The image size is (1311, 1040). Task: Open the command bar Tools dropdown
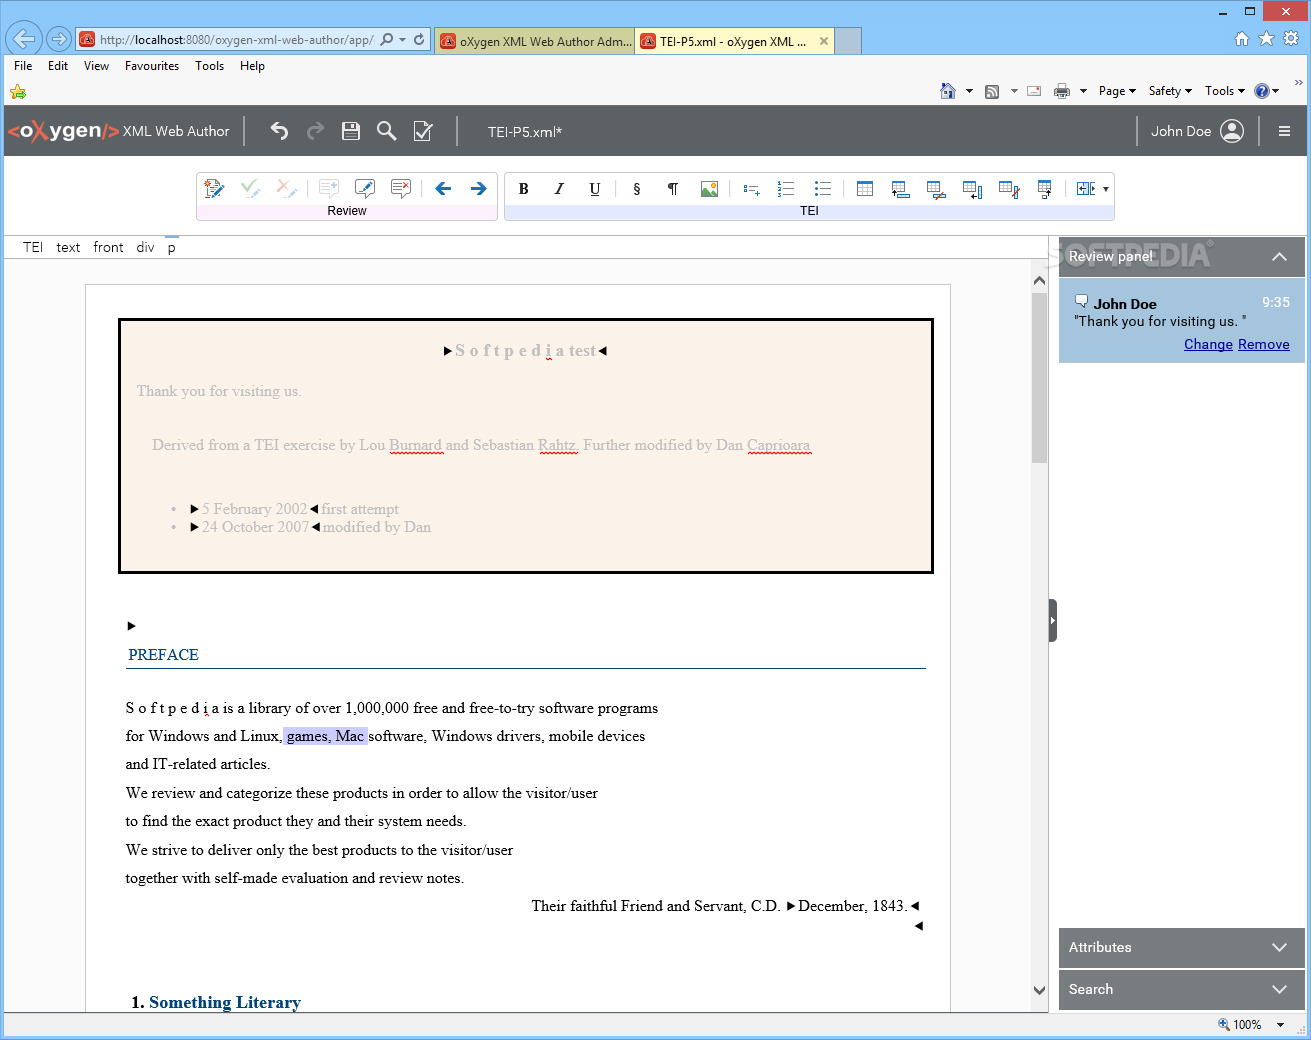1225,91
